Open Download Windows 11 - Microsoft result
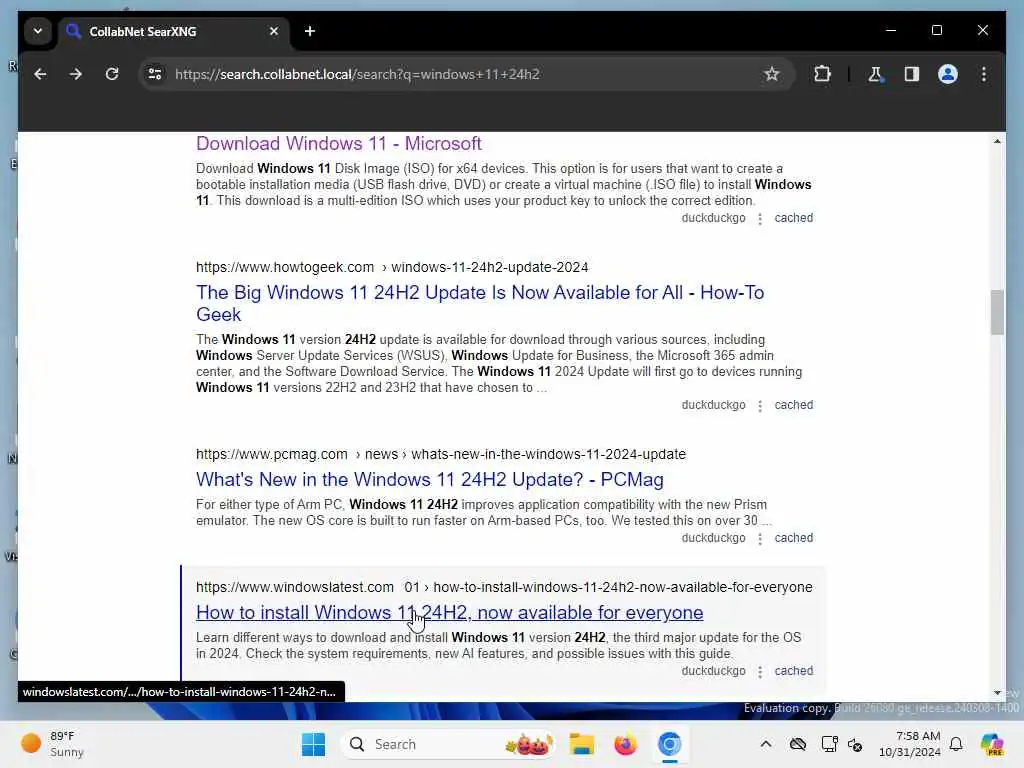Viewport: 1024px width, 768px height. point(338,144)
